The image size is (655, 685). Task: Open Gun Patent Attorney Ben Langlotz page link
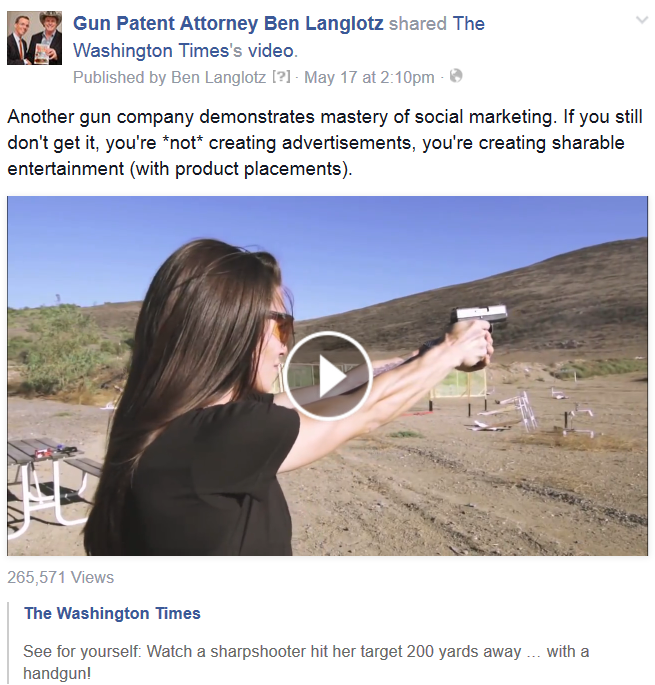tap(228, 24)
